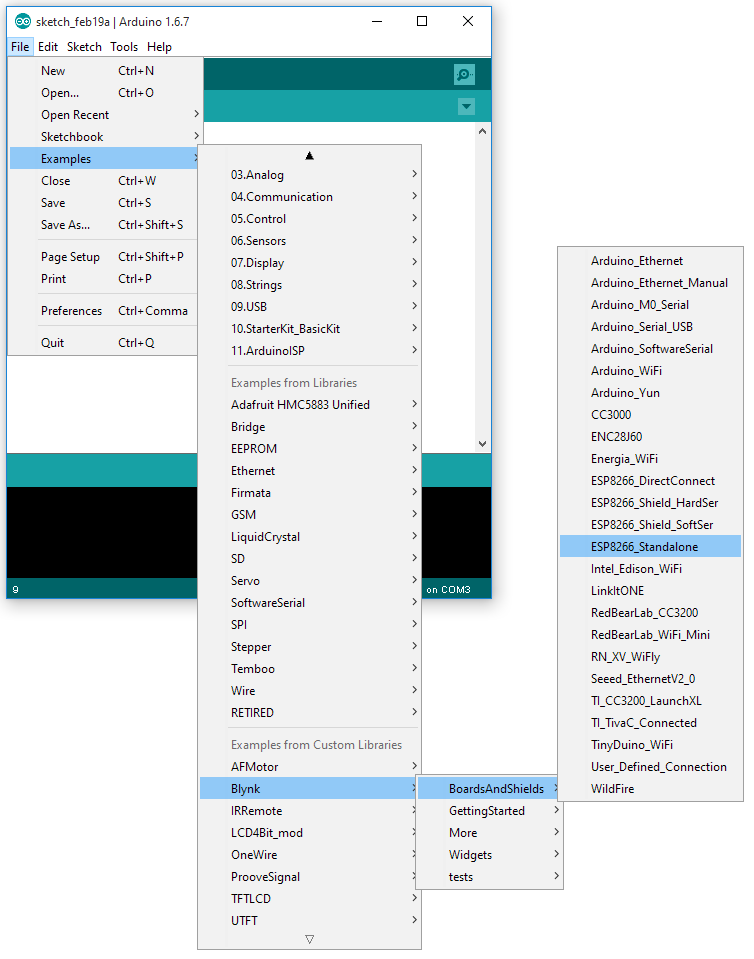The image size is (754, 959).
Task: Open Ethernet library examples
Action: point(309,471)
